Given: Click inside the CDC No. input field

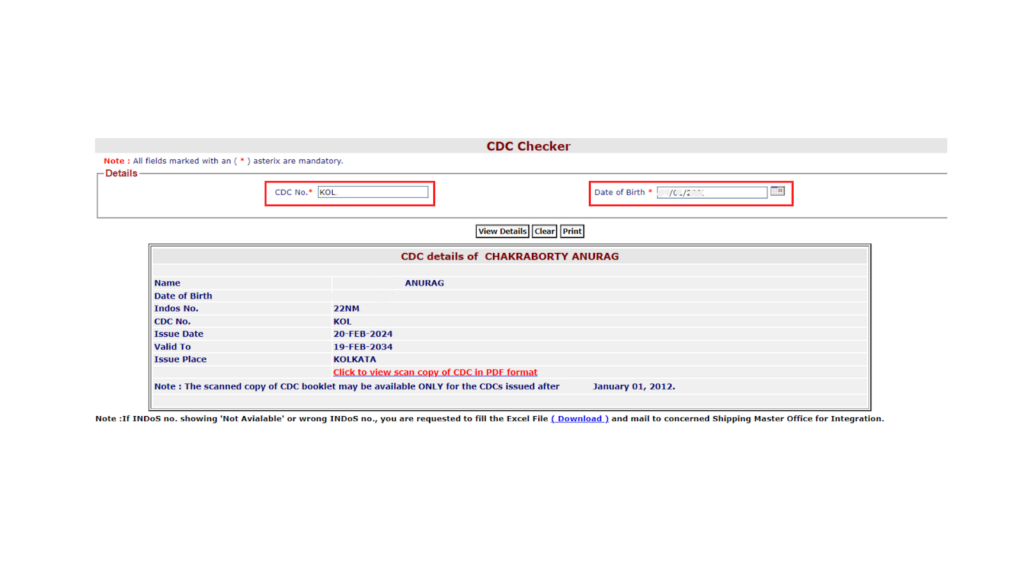Looking at the screenshot, I should (x=374, y=192).
